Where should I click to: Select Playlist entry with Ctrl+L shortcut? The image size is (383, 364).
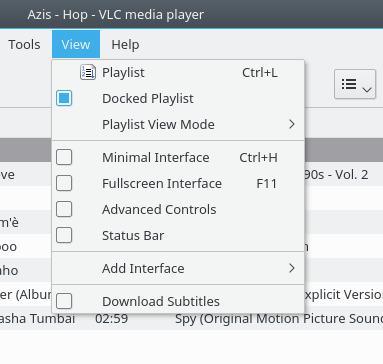point(178,72)
